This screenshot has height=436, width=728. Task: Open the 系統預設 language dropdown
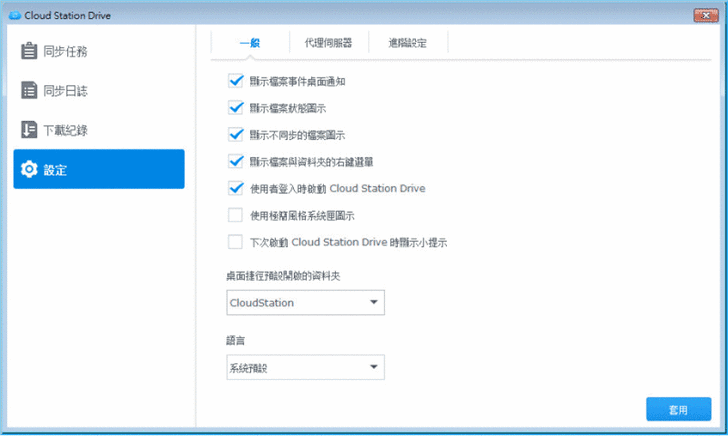coord(306,368)
